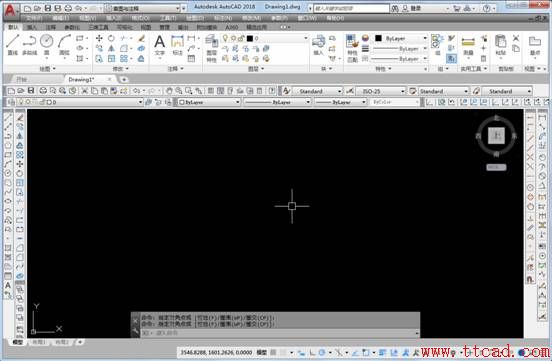This screenshot has height=361, width=552.
Task: Expand the Modify (修改) panel title
Action: 120,69
